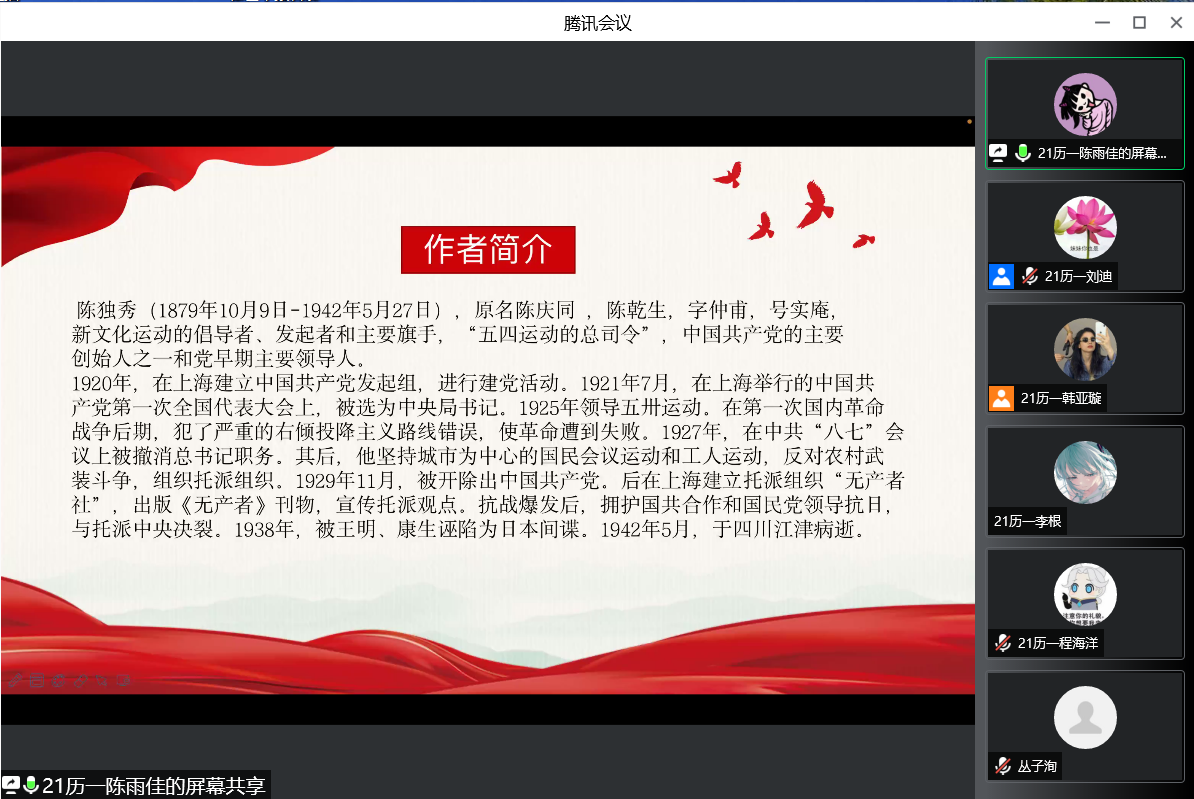The width and height of the screenshot is (1194, 799).
Task: Click the muted microphone icon beside 丛子洵
Action: [1002, 766]
